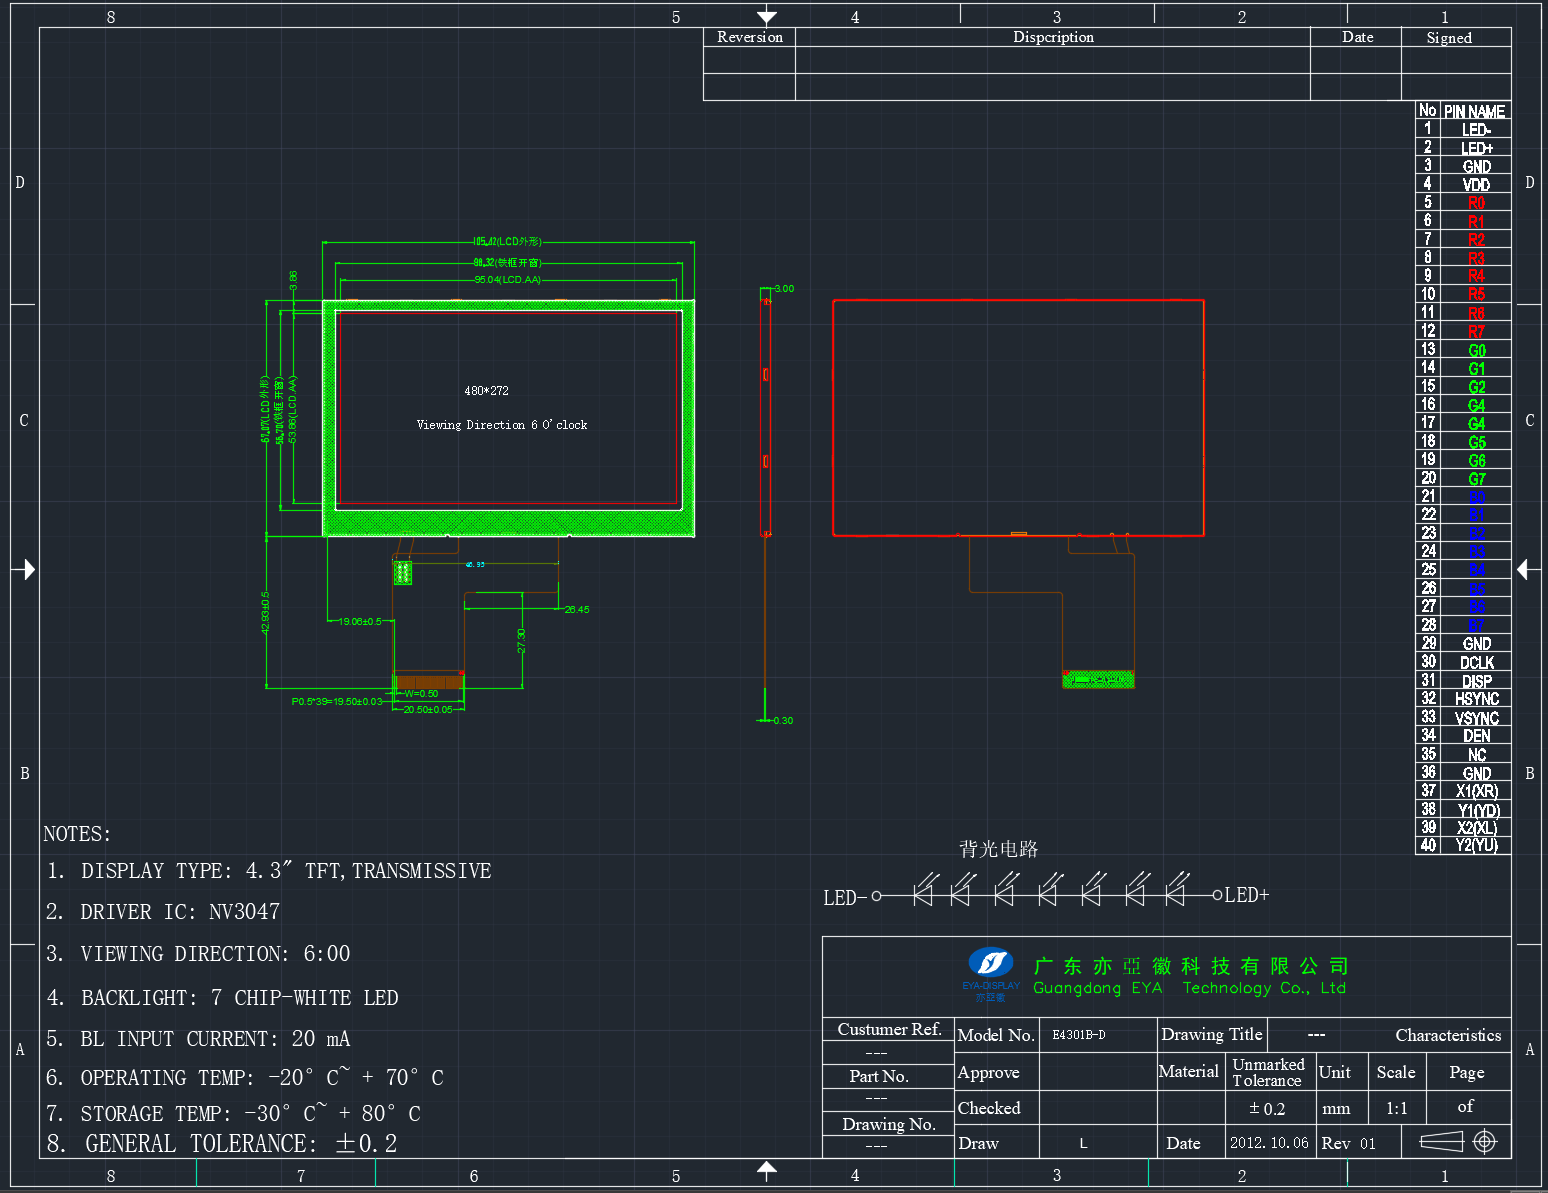Select the LED diode symbol nearest LED+
Viewport: 1548px width, 1193px height.
1177,889
